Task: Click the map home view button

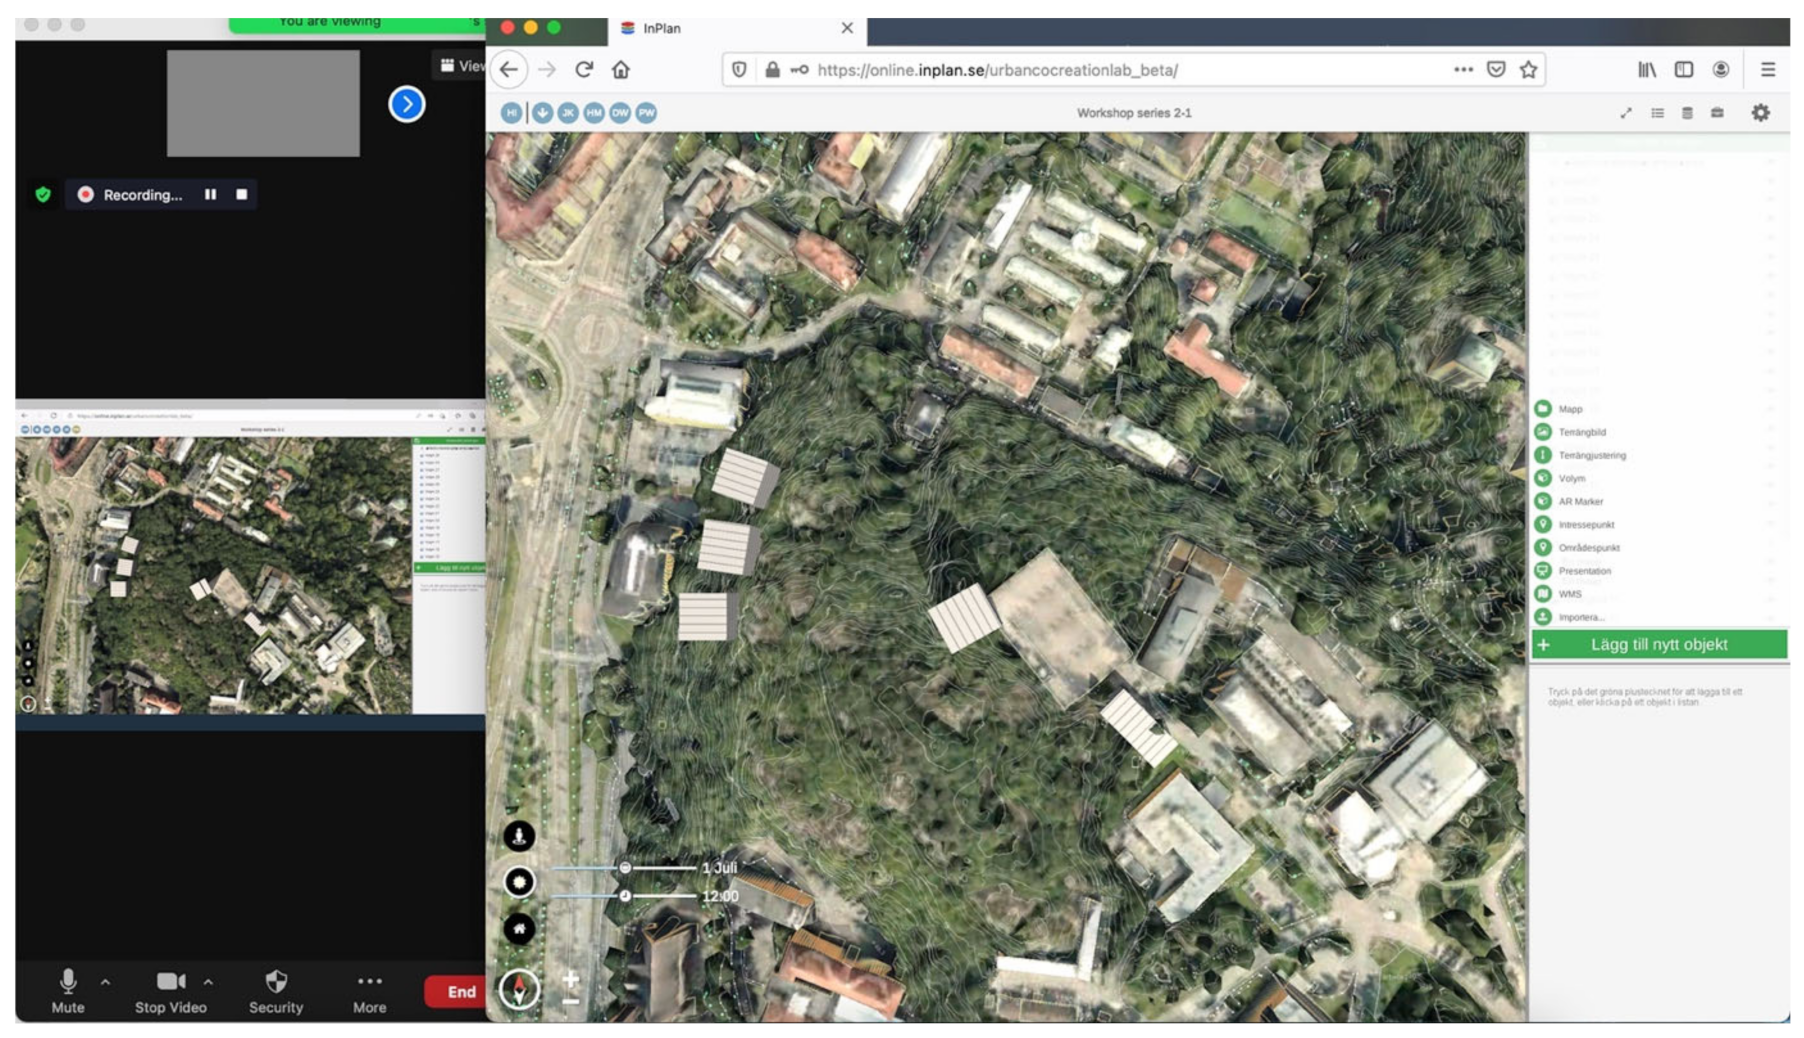Action: pyautogui.click(x=519, y=928)
